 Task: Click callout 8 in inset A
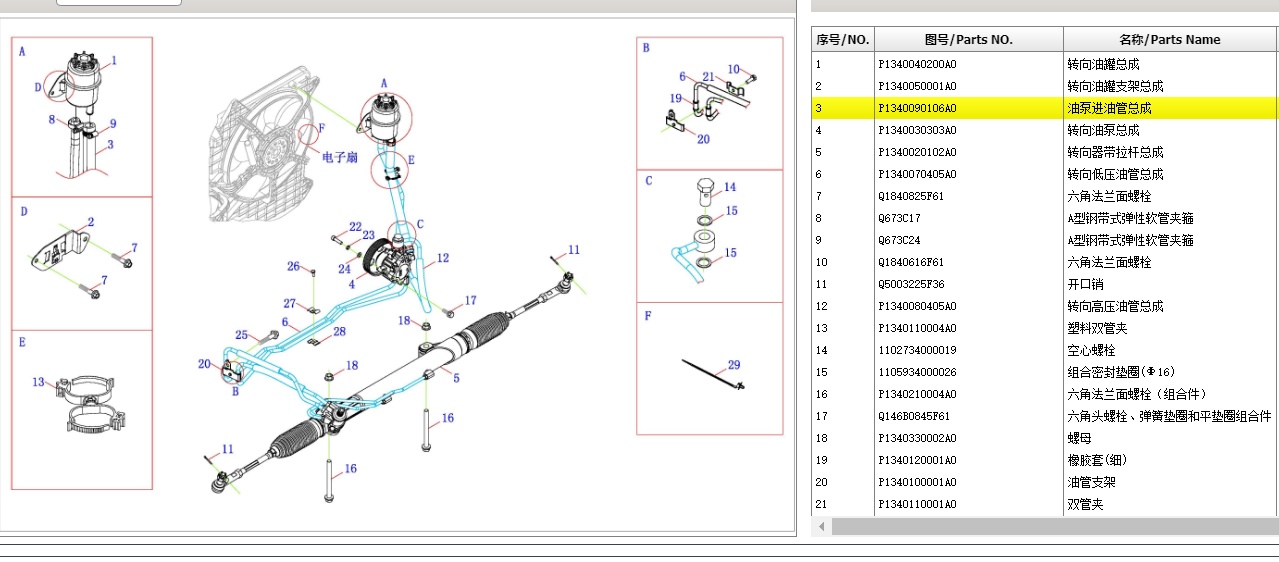coord(51,120)
